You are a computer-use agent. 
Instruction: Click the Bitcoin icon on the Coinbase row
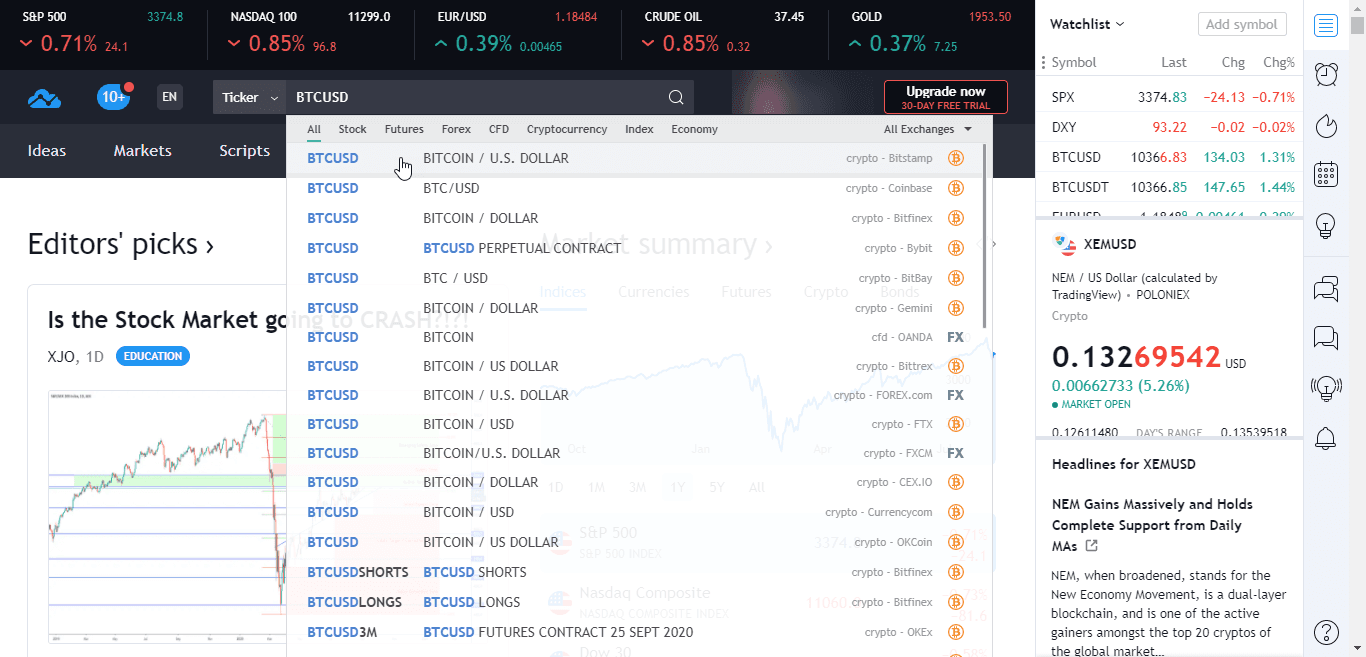pos(955,188)
